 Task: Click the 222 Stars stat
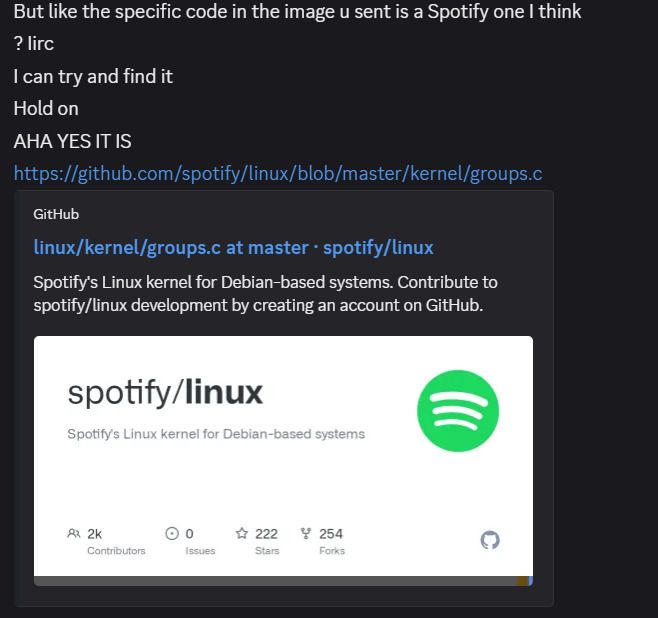click(257, 541)
